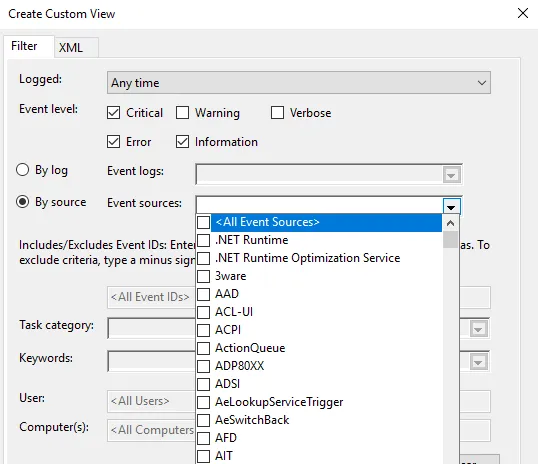Click the Task category combo field
Image resolution: width=538 pixels, height=464 pixels.
(x=299, y=329)
